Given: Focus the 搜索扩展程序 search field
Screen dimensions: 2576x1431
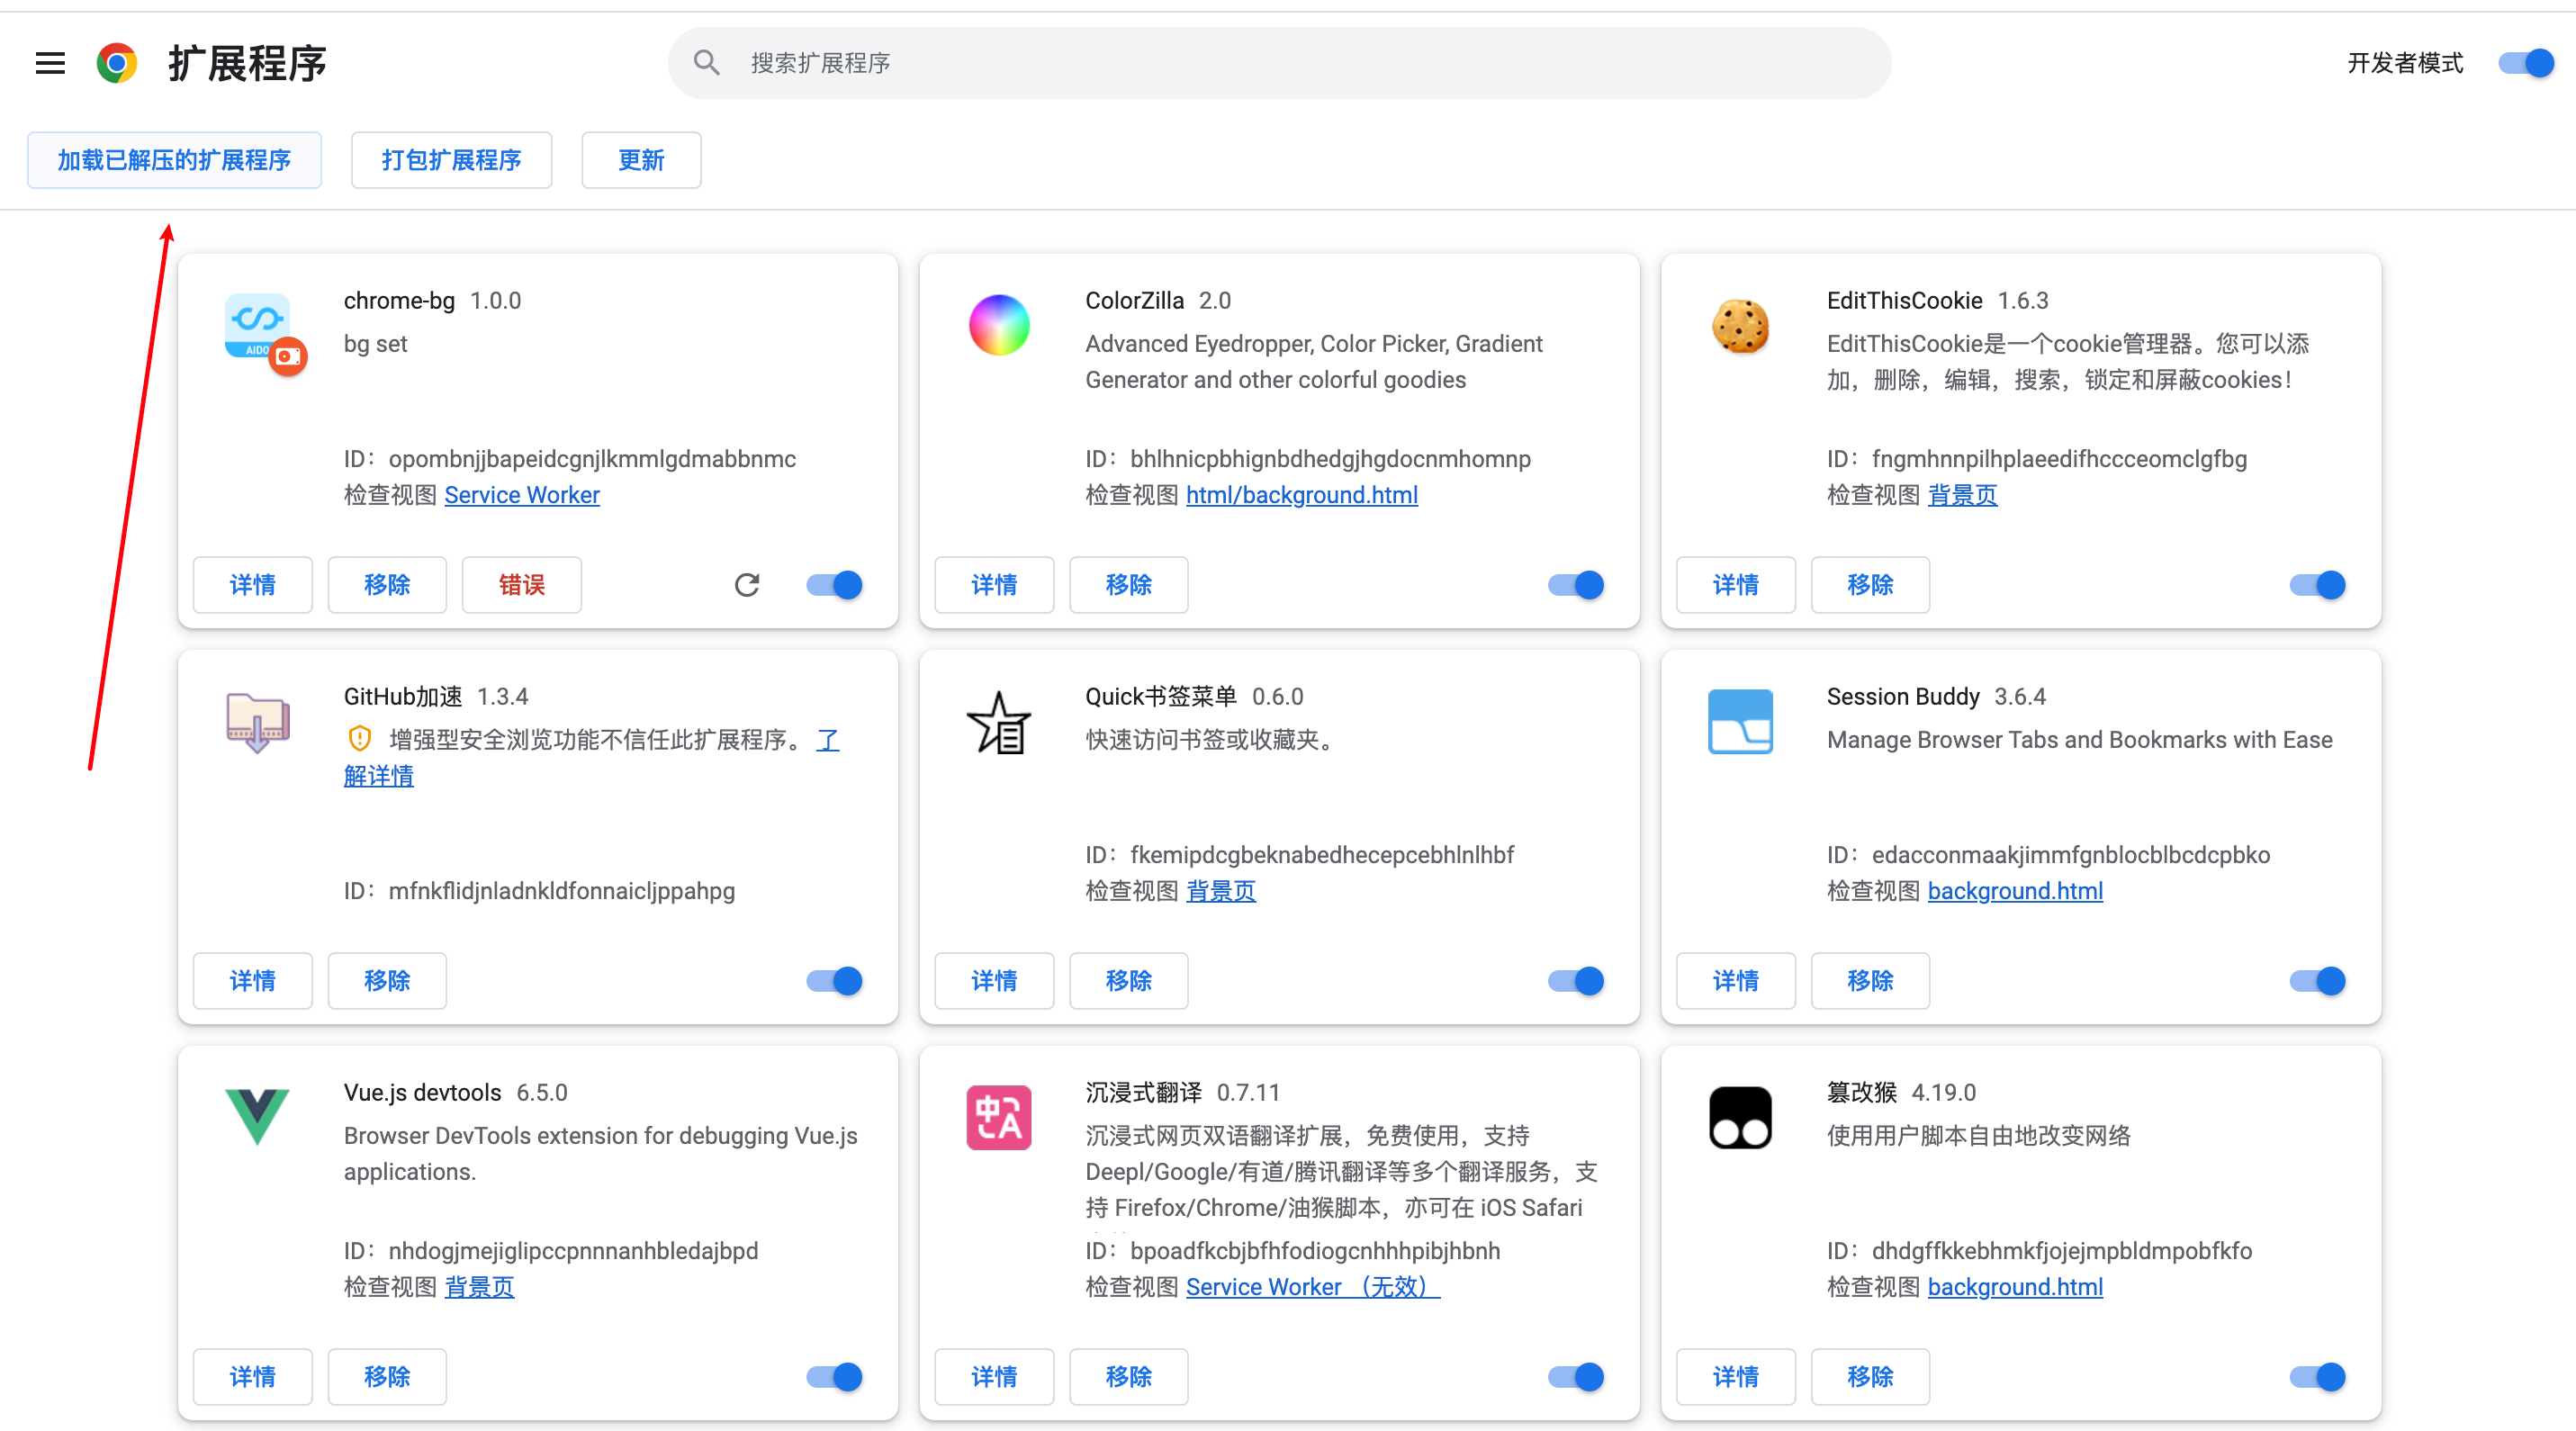Looking at the screenshot, I should tap(1279, 63).
